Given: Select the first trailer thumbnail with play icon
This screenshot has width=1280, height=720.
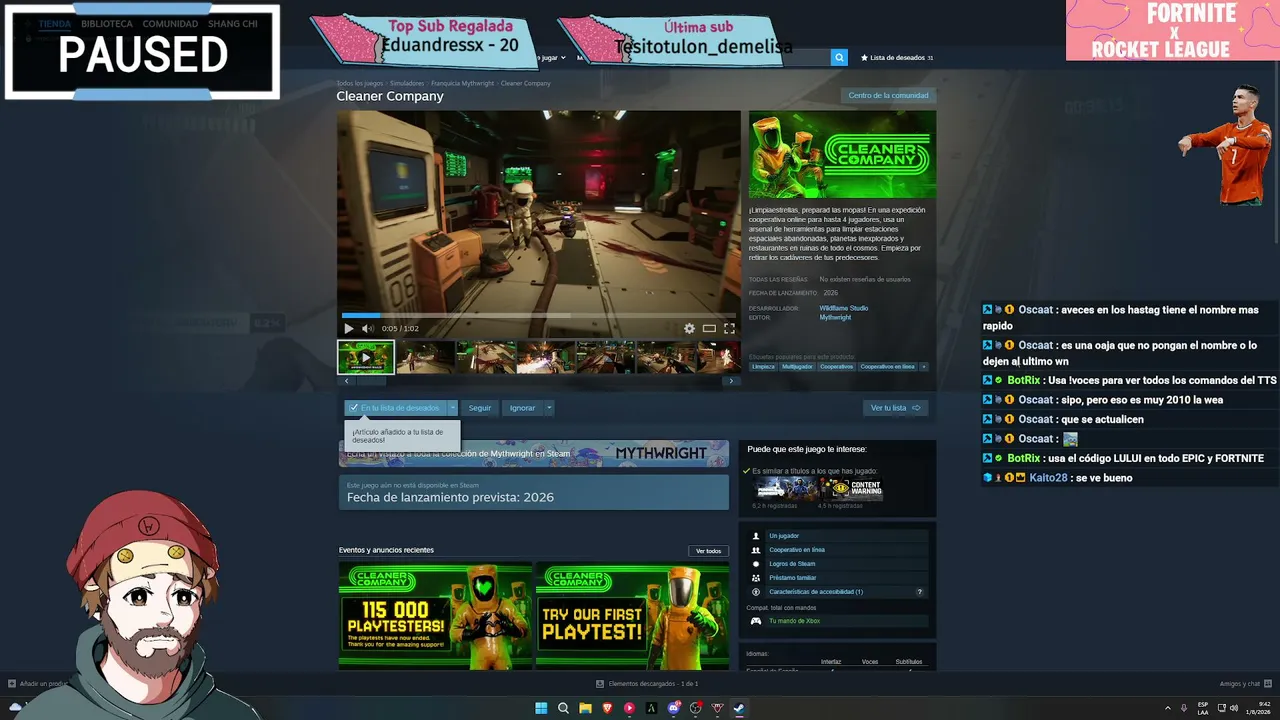Looking at the screenshot, I should pos(366,357).
